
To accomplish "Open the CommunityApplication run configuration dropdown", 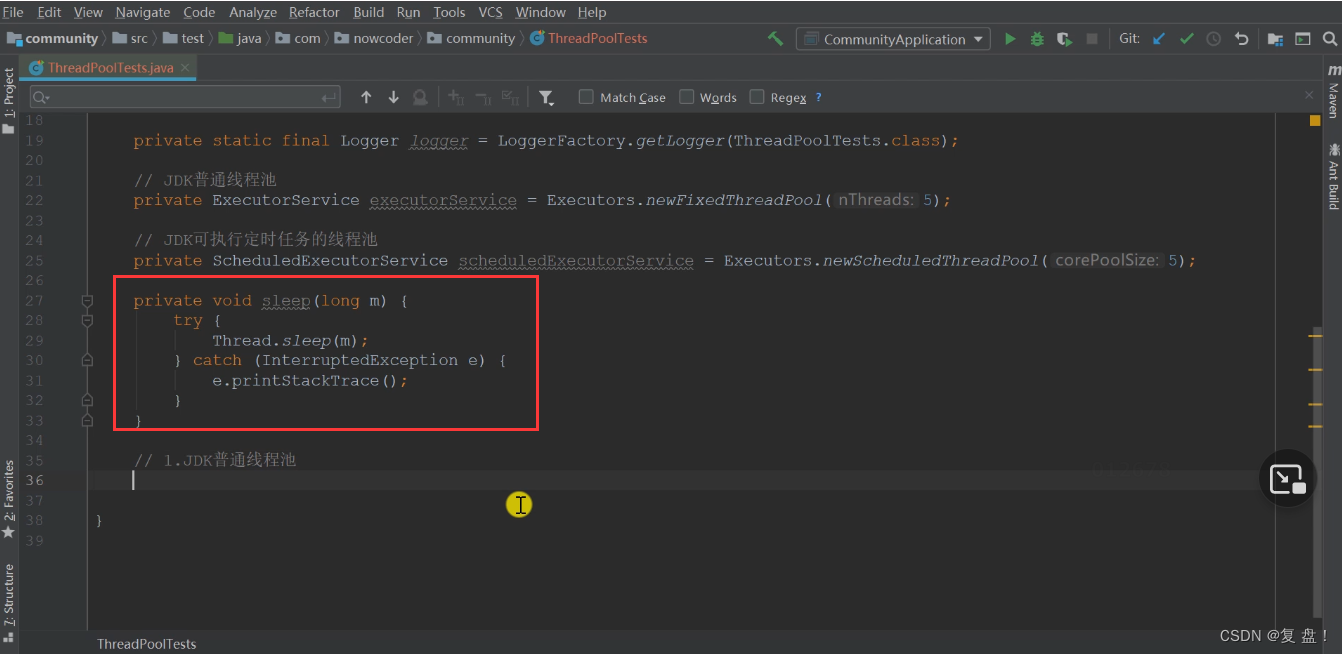I will (x=893, y=39).
